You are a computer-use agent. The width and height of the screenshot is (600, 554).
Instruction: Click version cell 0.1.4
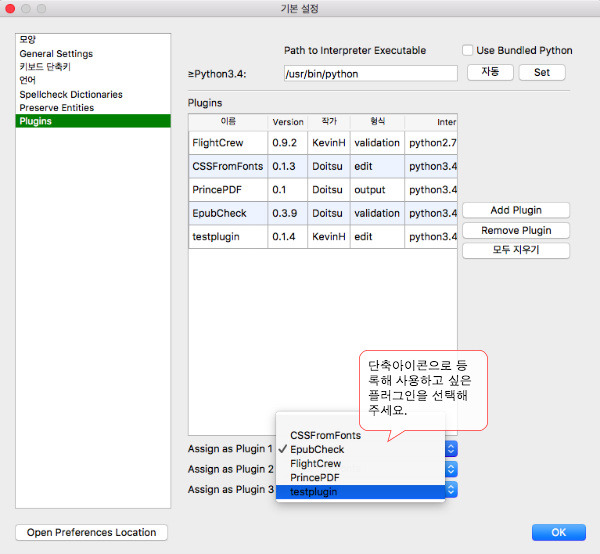288,236
